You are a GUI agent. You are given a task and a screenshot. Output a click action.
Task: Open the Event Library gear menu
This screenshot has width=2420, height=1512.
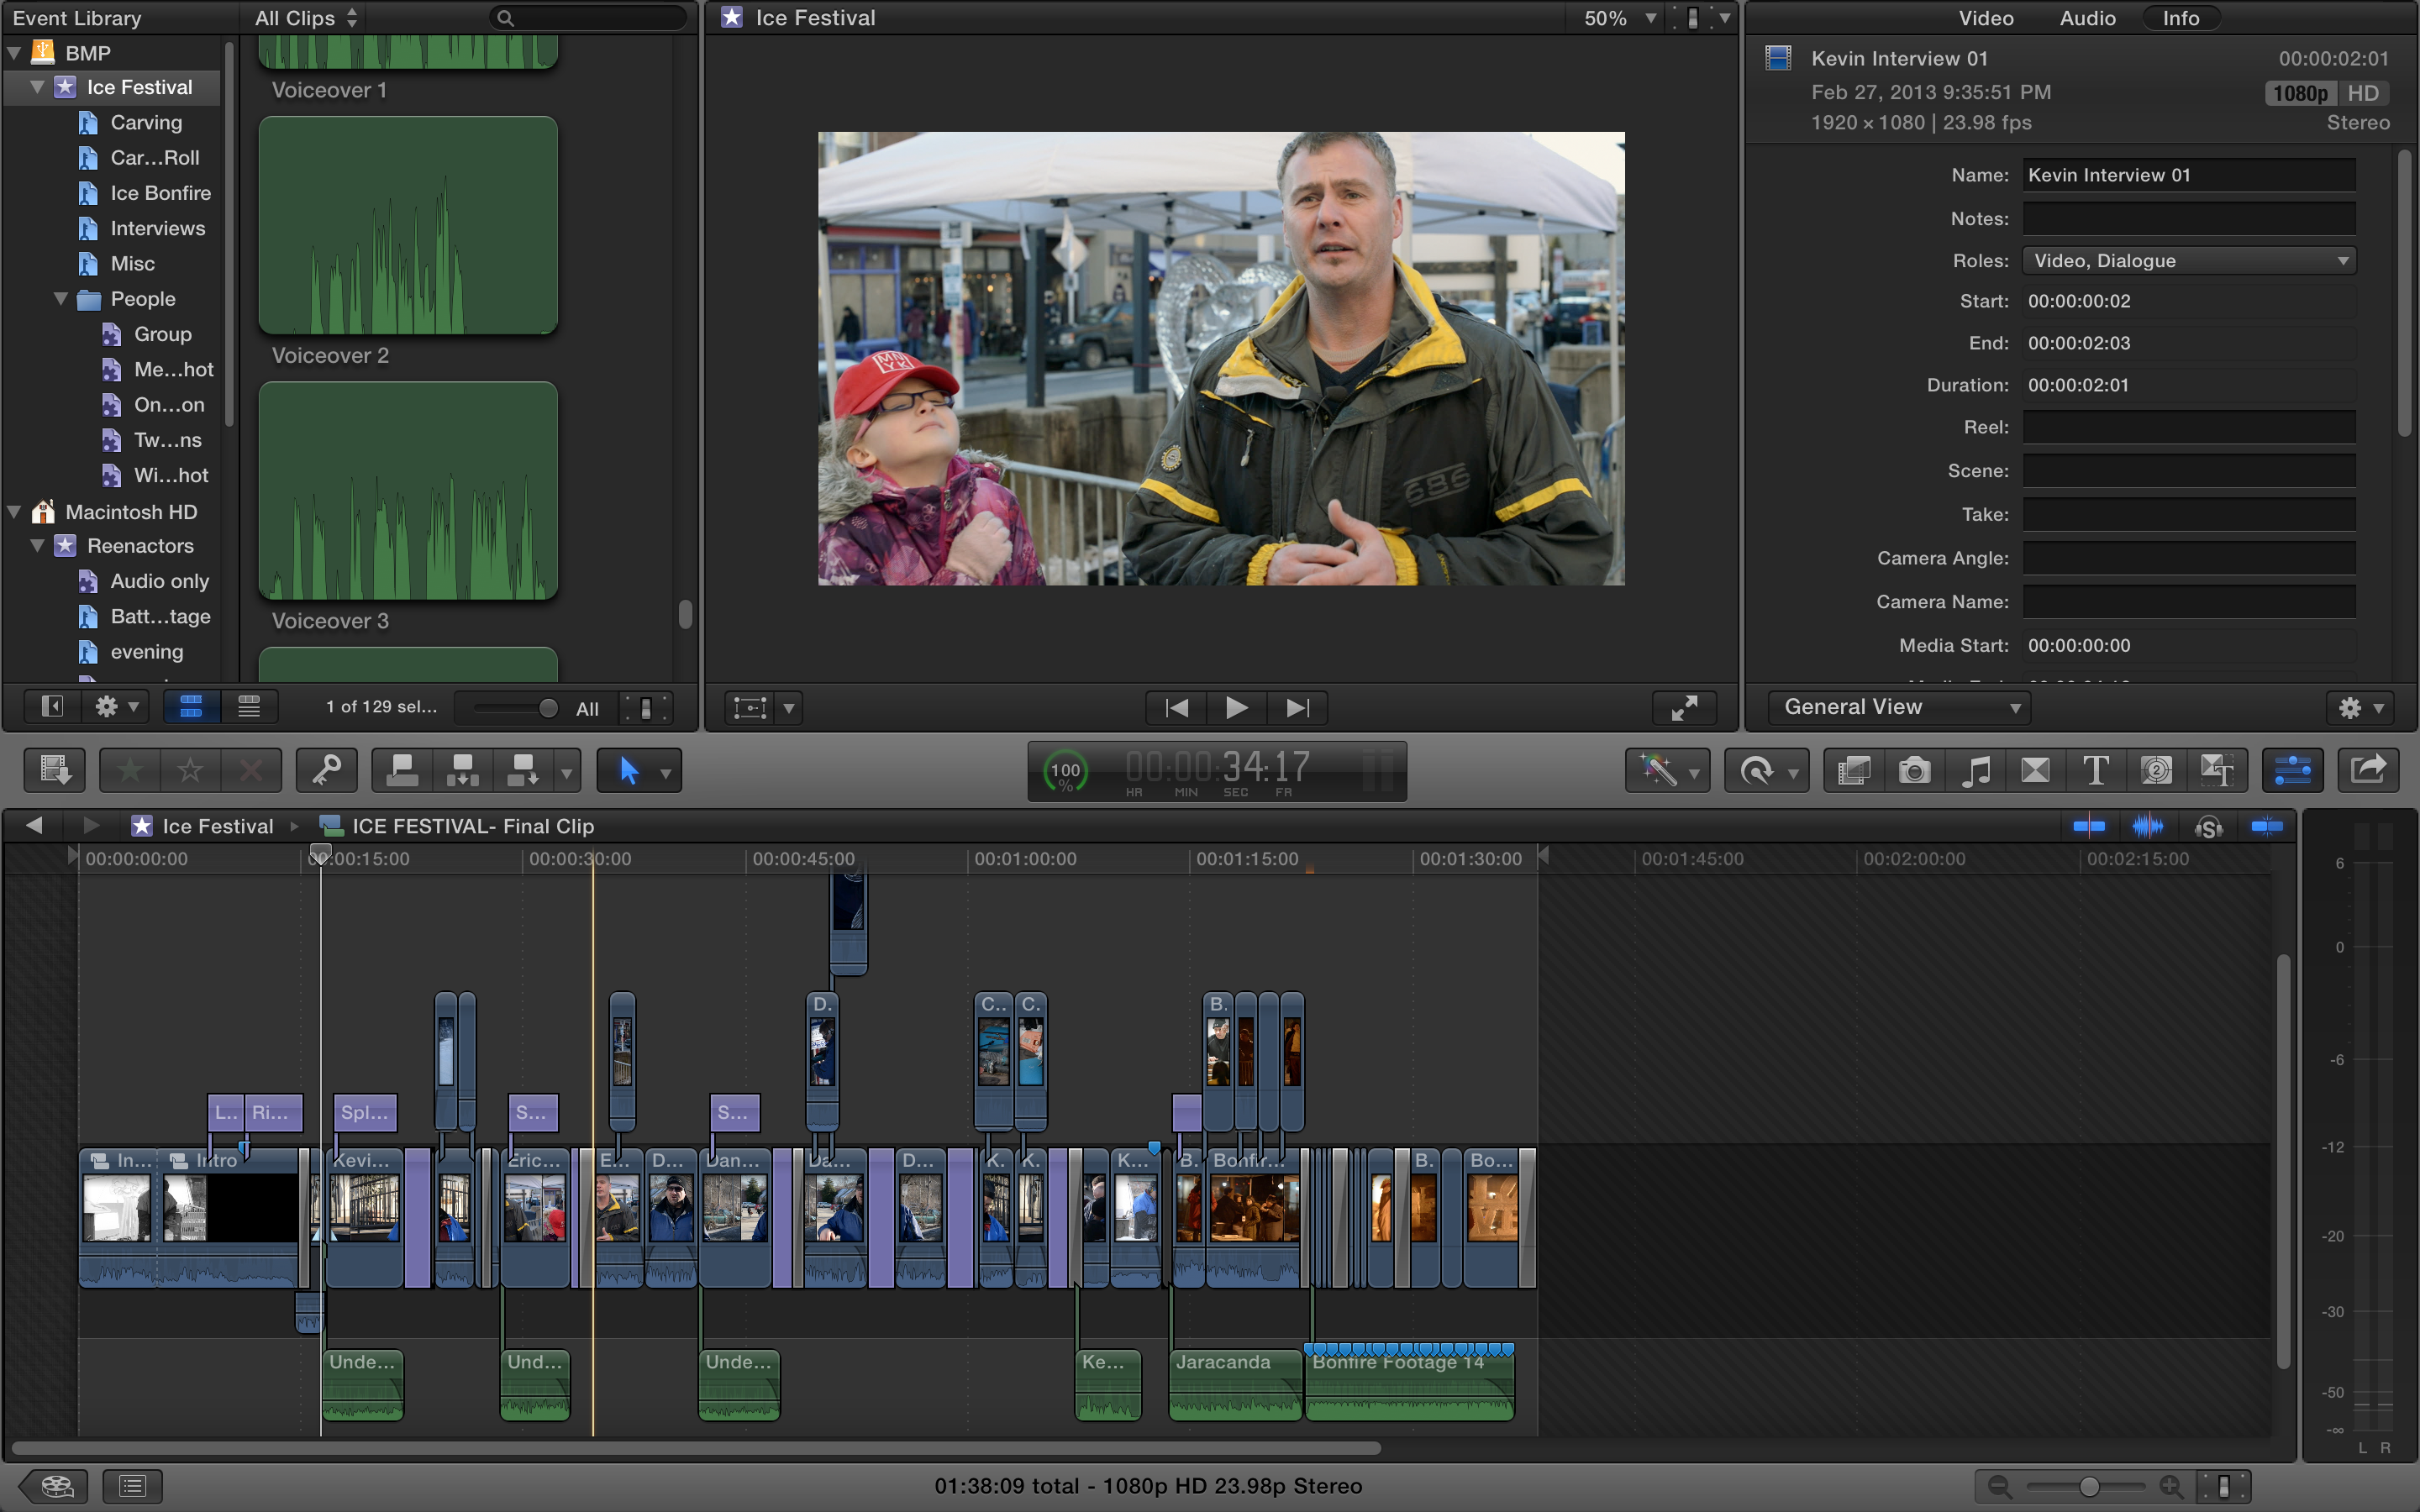tap(116, 707)
